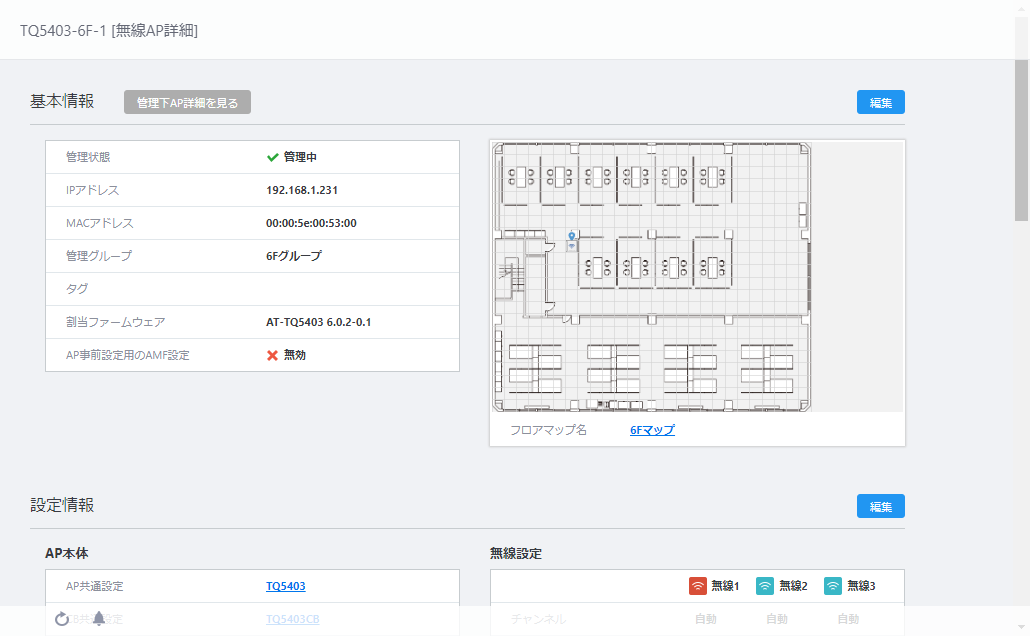Click the refresh icon in bottom bar

[62, 619]
